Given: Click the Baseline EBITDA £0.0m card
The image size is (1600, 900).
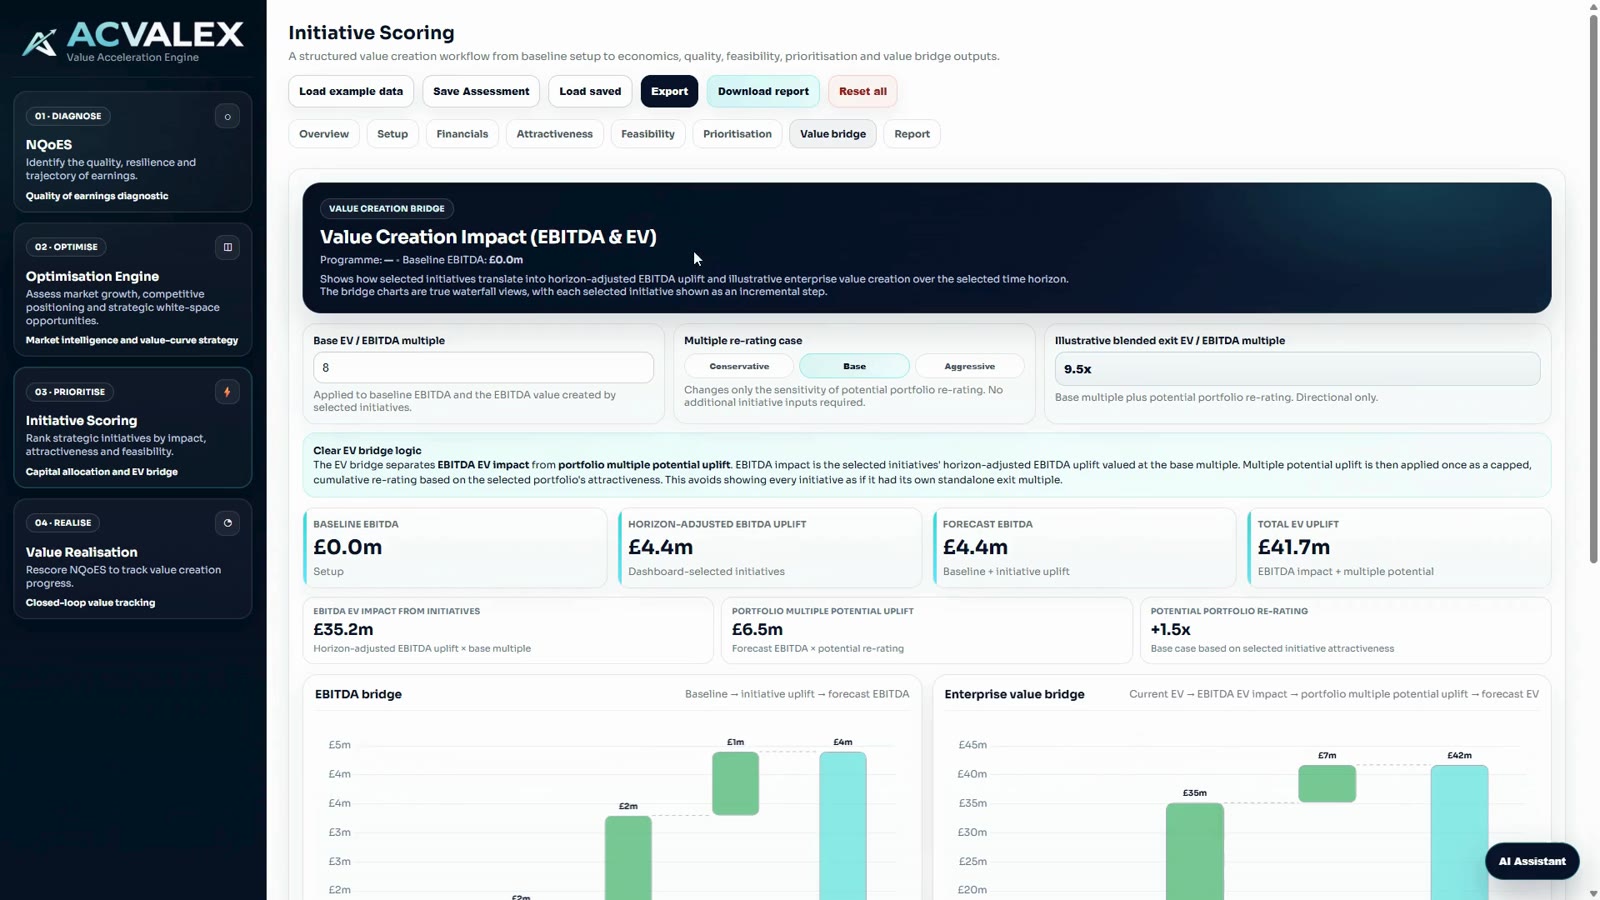Looking at the screenshot, I should click(455, 548).
